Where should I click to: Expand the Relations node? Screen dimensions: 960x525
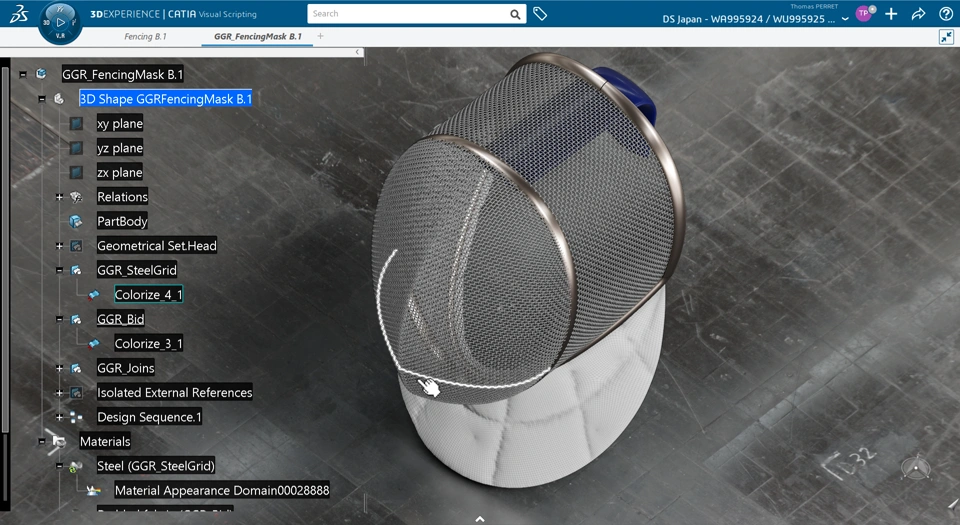(x=59, y=197)
